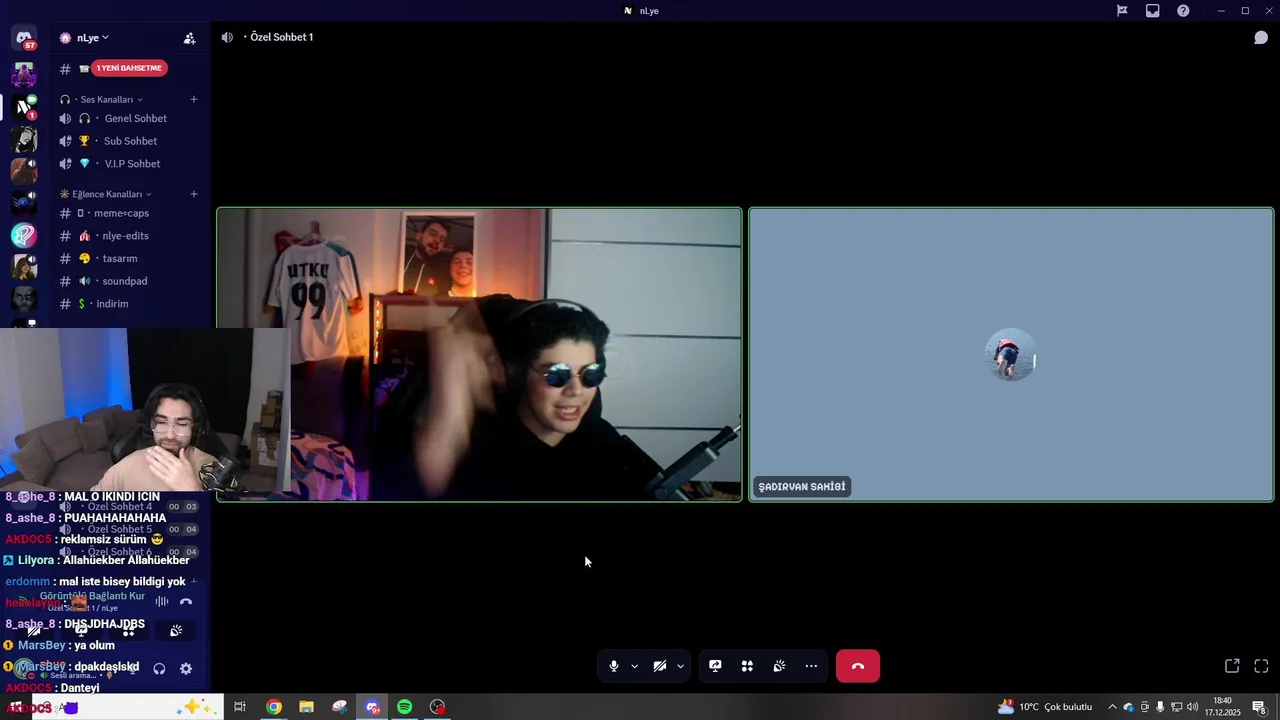Collapse the Eğlence Kanalları category
Image resolution: width=1280 pixels, height=720 pixels.
[x=105, y=194]
